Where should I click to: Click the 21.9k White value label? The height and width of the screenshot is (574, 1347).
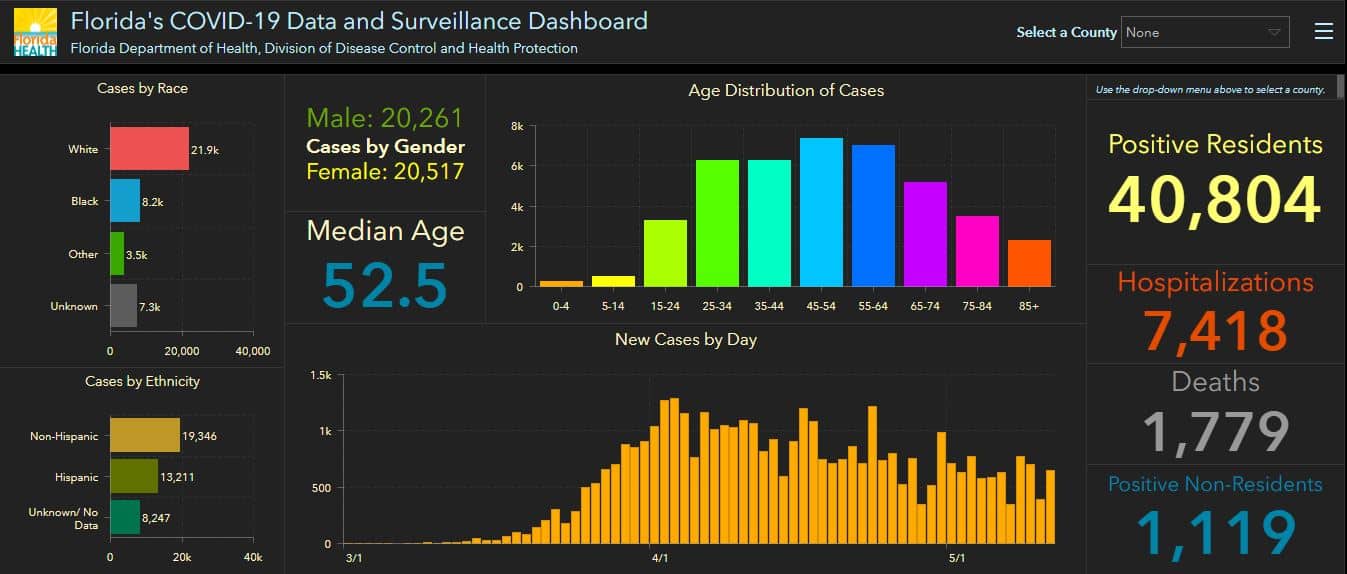(x=205, y=149)
